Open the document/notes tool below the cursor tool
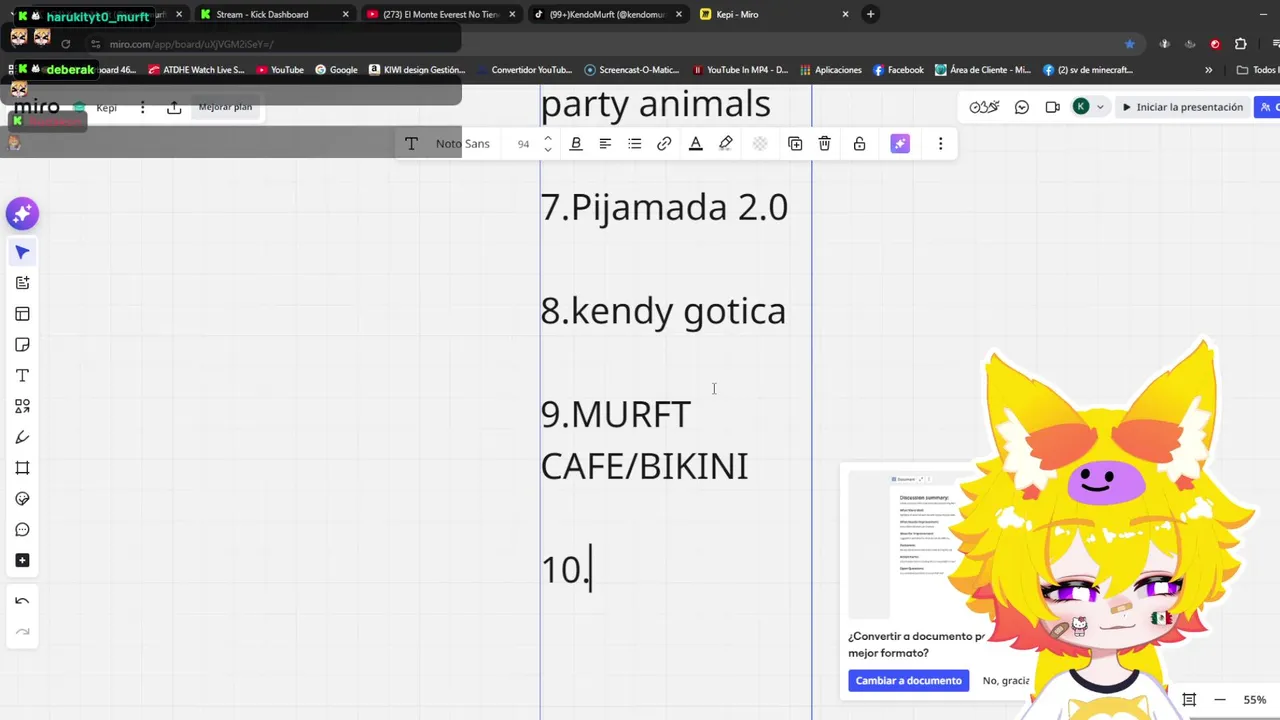 point(22,283)
